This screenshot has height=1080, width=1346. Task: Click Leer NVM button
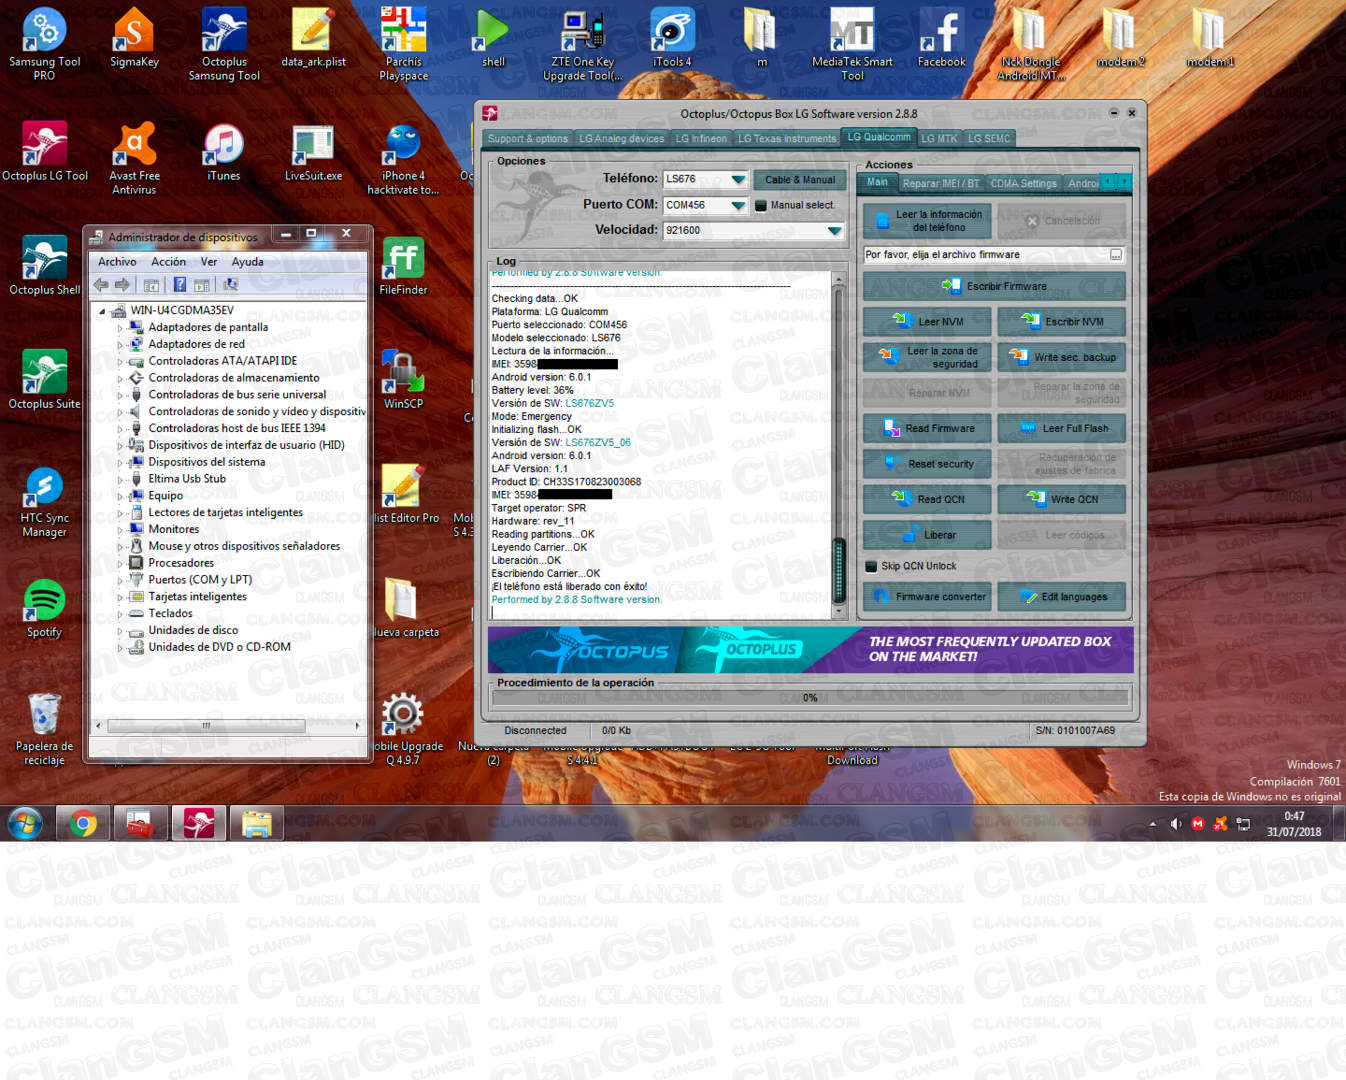[927, 322]
